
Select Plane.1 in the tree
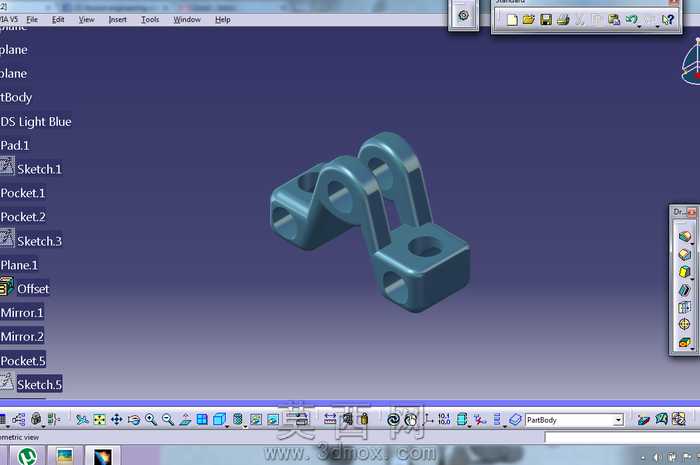click(19, 265)
